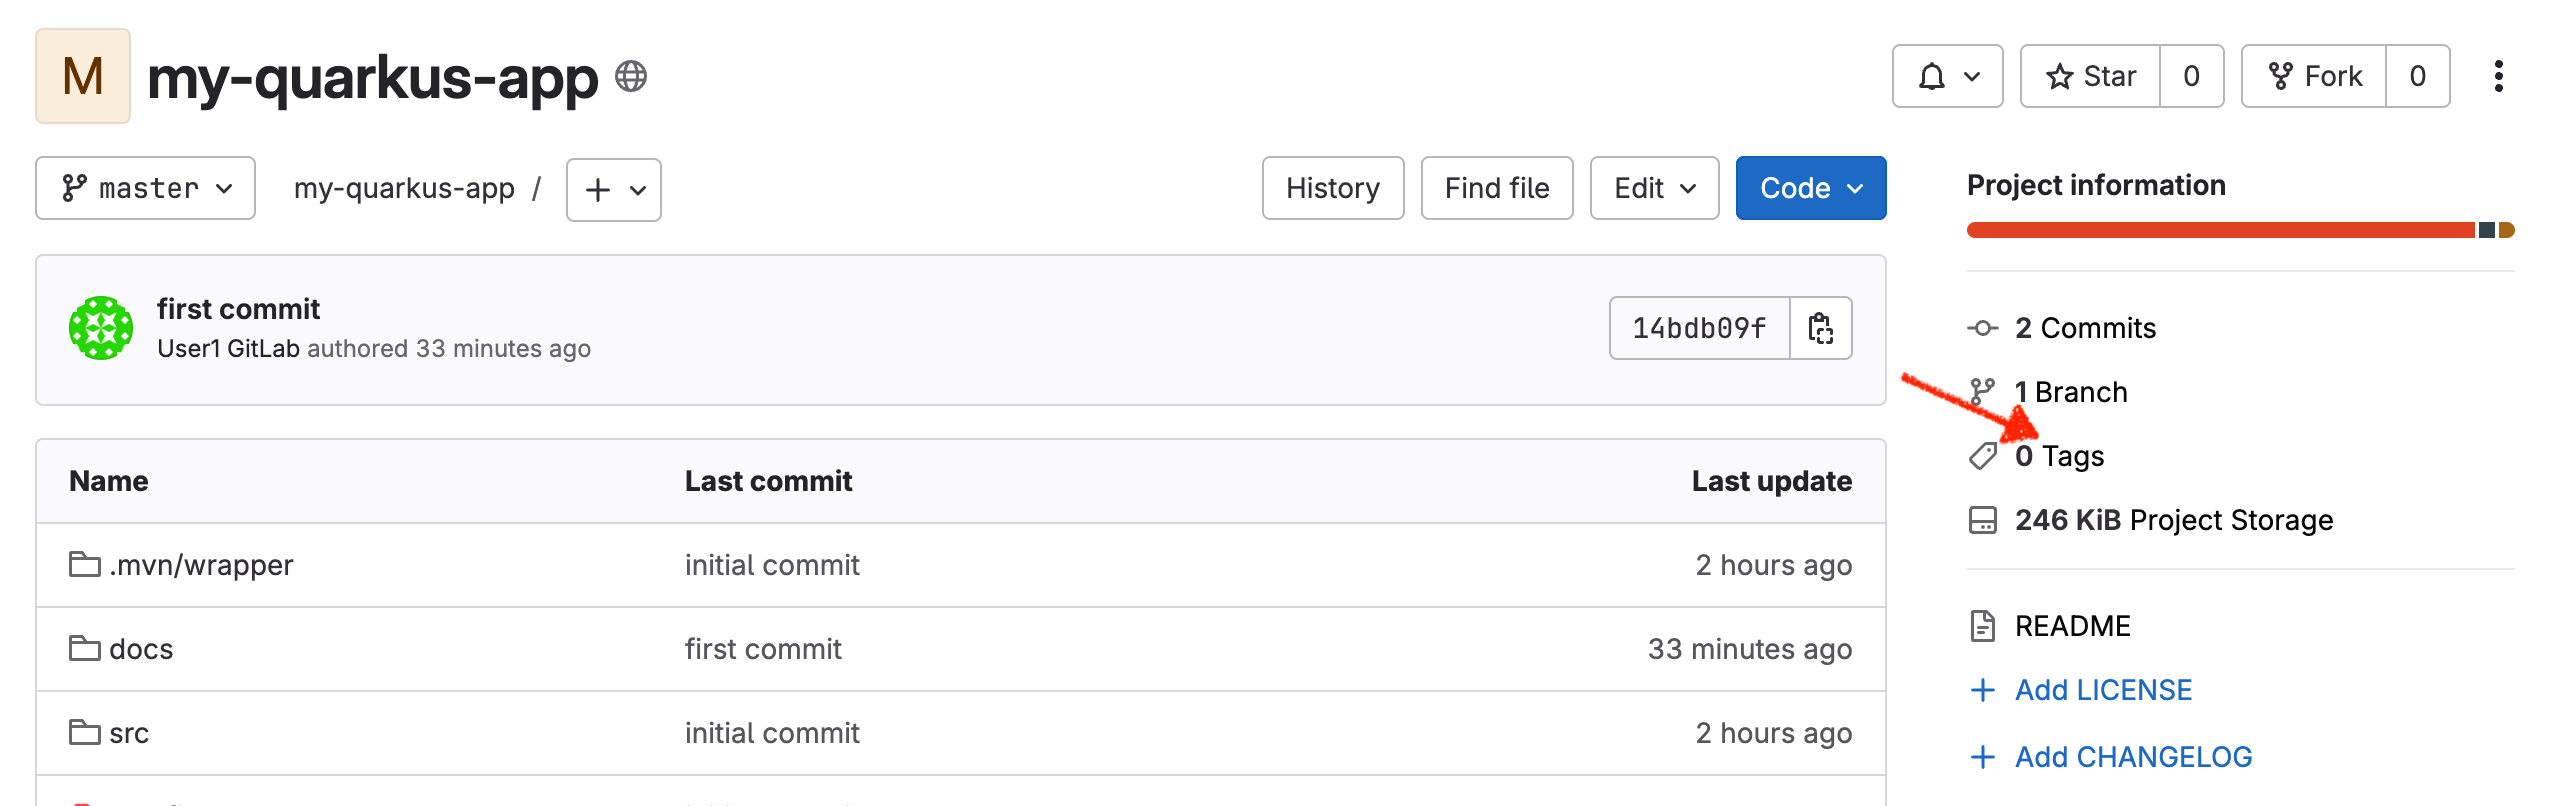Viewport: 2566px width, 806px height.
Task: Open the Edit menu
Action: coord(1653,188)
